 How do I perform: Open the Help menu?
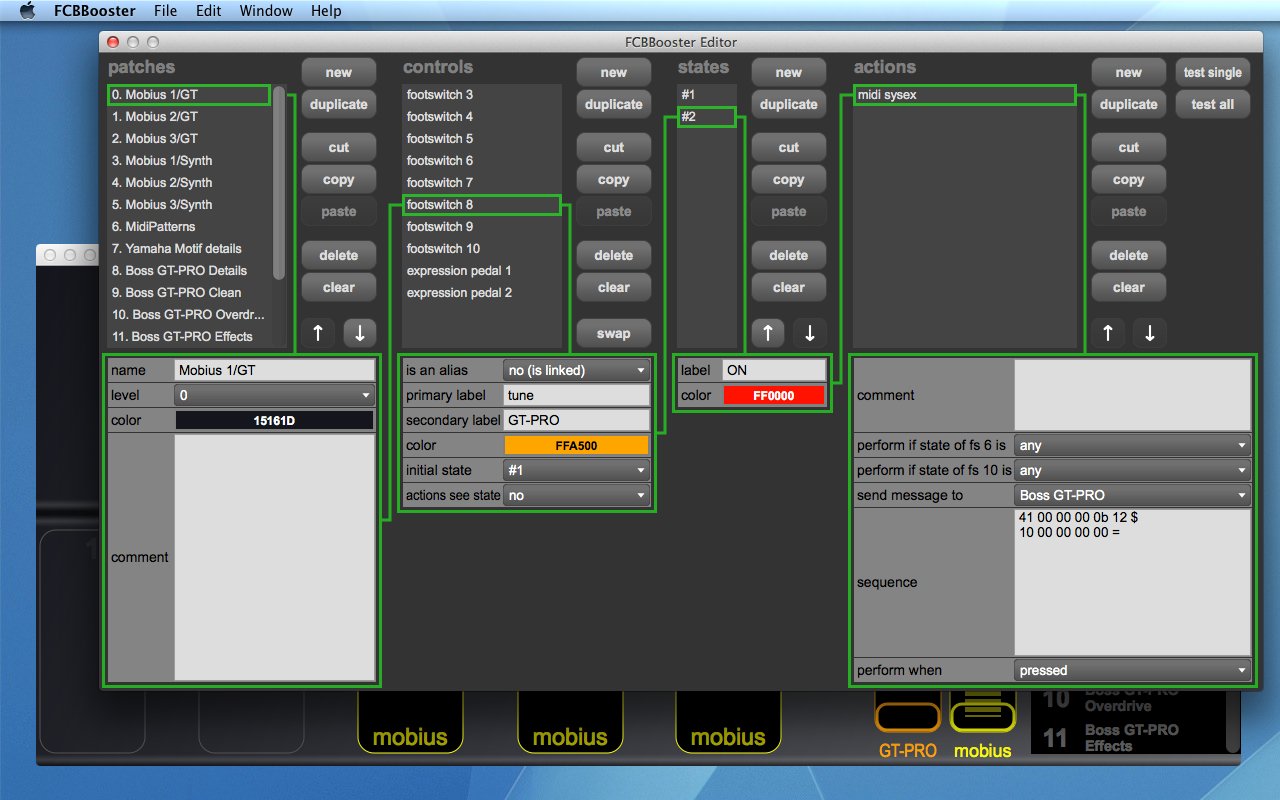click(326, 11)
